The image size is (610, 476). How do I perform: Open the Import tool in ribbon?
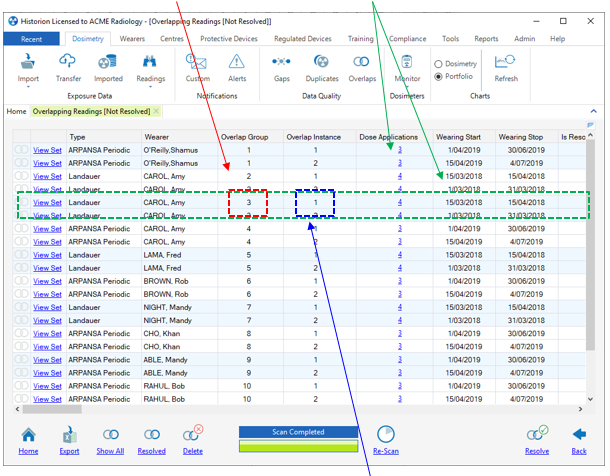(x=28, y=68)
